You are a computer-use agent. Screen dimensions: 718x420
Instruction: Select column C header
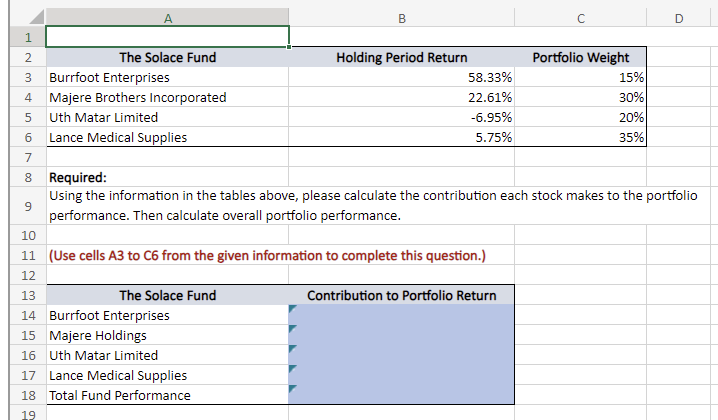click(x=581, y=18)
